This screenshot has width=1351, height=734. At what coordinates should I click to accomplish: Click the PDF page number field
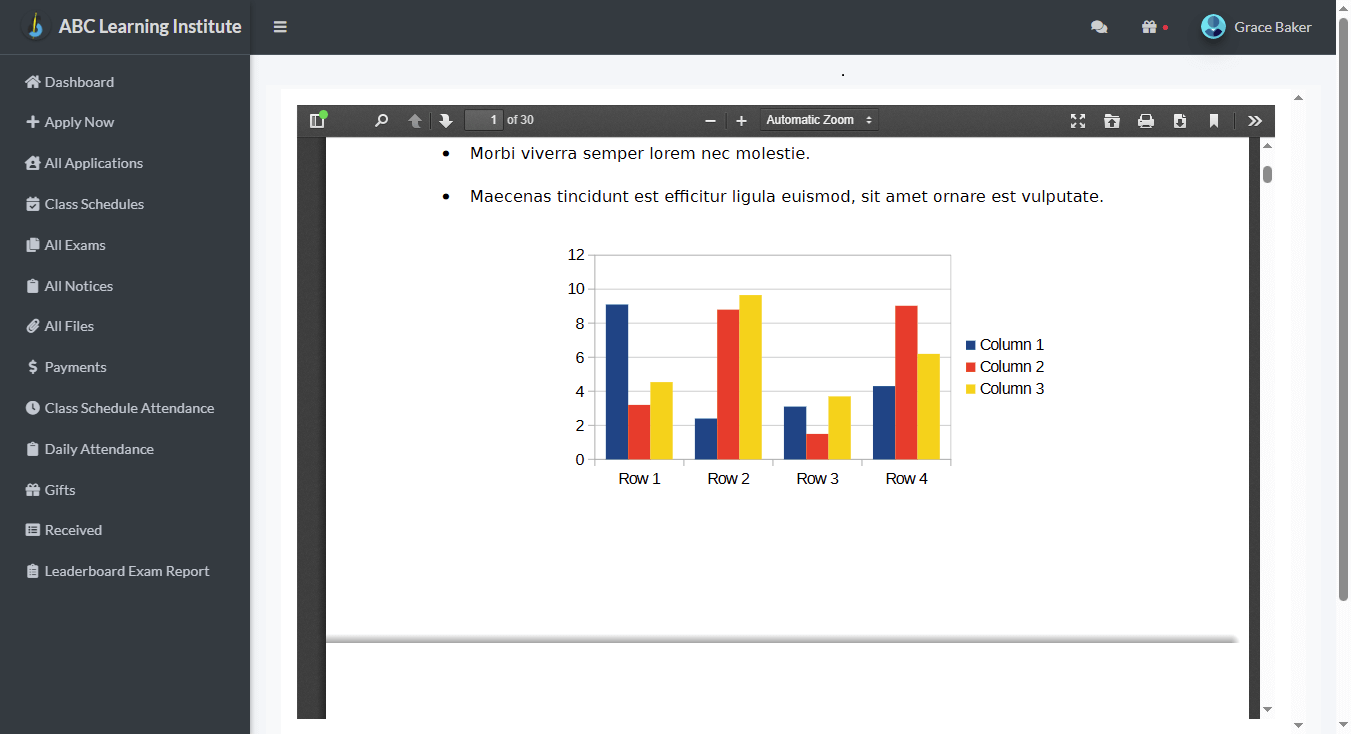coord(484,120)
